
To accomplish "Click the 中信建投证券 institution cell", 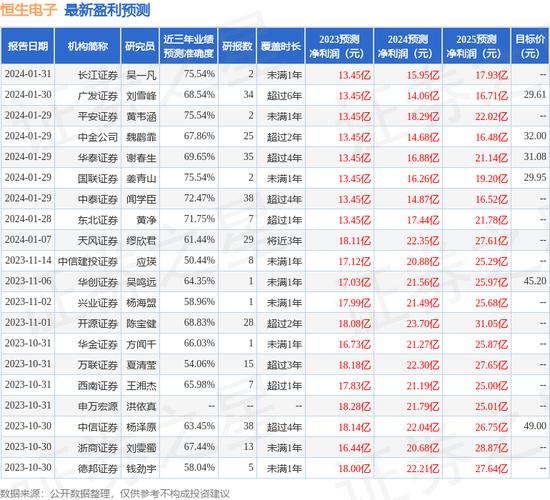I will click(x=88, y=261).
